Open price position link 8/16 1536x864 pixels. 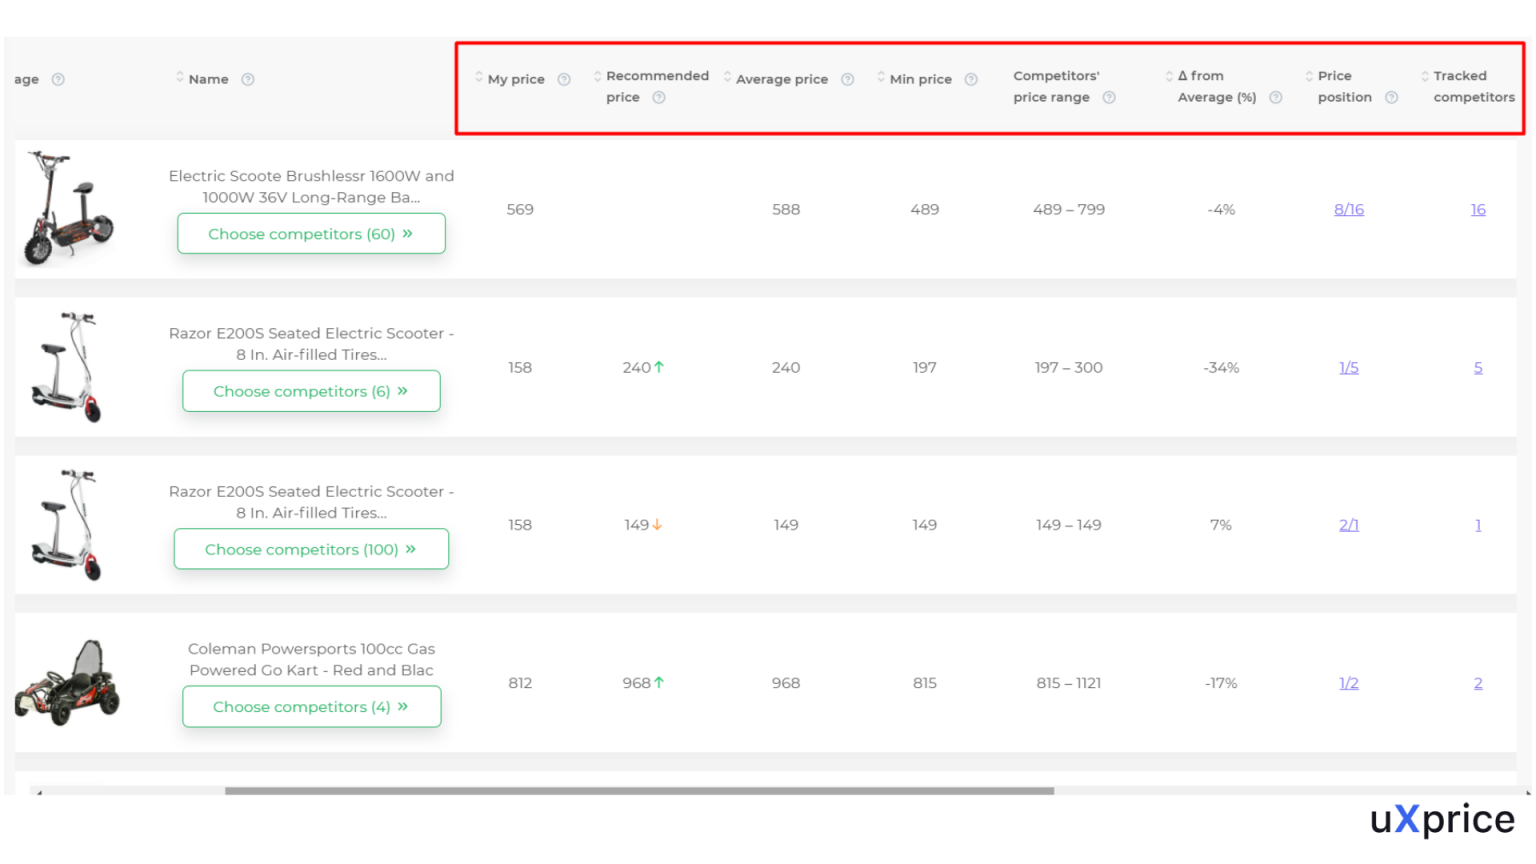coord(1348,209)
